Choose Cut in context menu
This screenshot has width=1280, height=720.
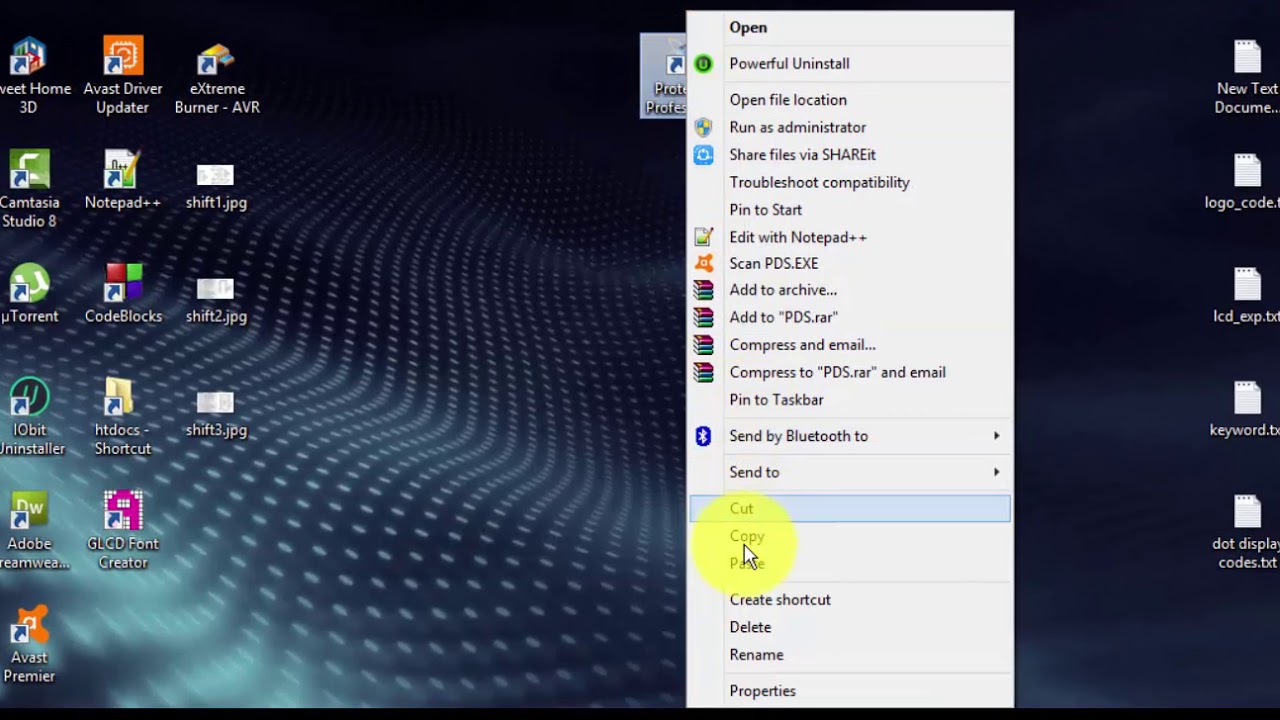(x=850, y=508)
